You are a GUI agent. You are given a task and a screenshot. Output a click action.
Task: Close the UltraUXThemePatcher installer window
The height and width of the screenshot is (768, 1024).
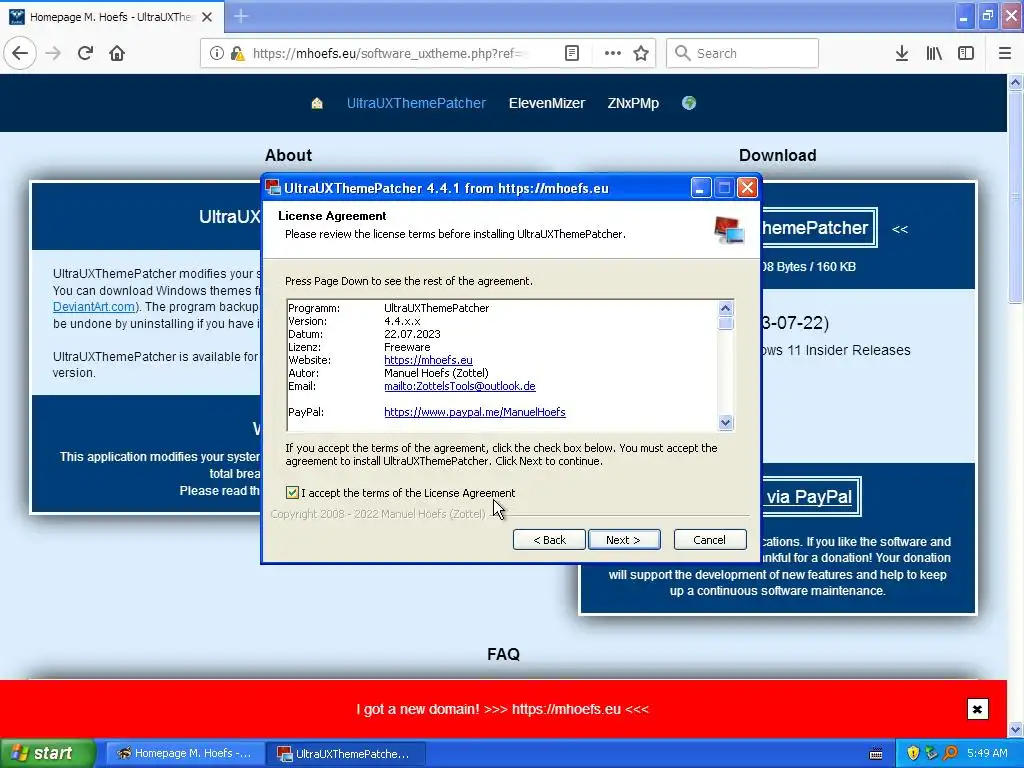click(x=747, y=188)
